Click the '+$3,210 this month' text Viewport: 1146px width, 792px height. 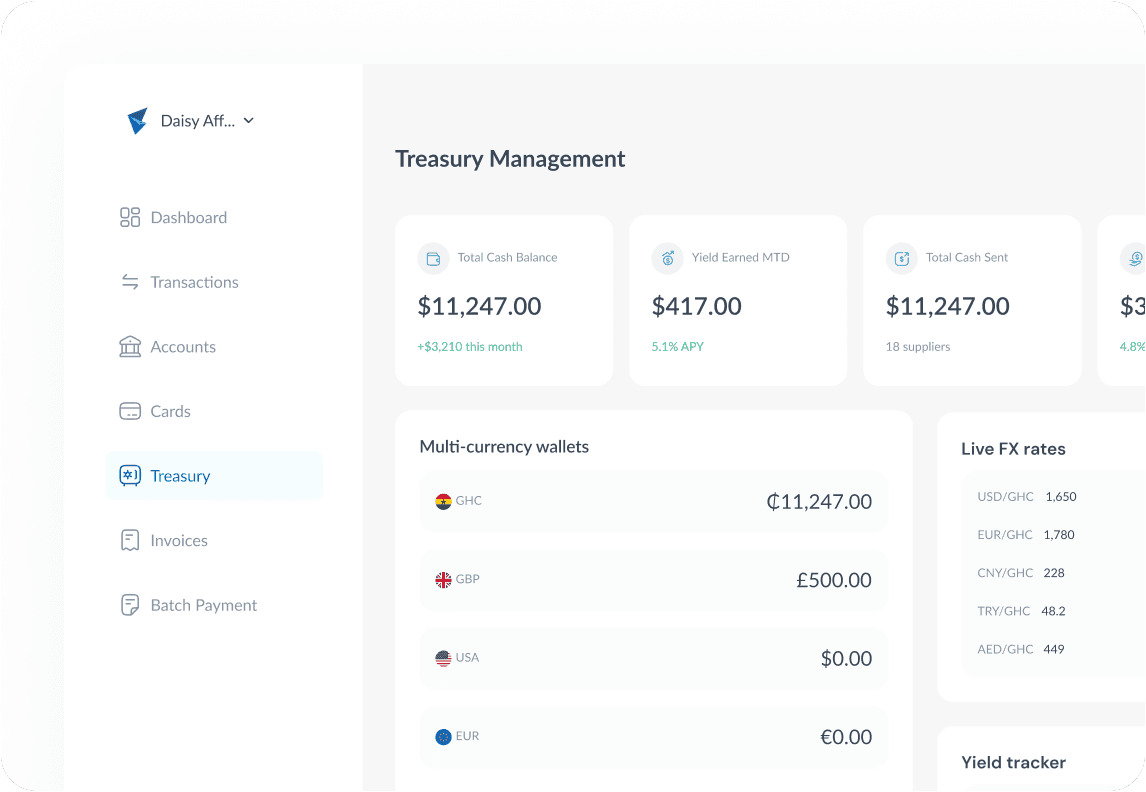pyautogui.click(x=470, y=346)
